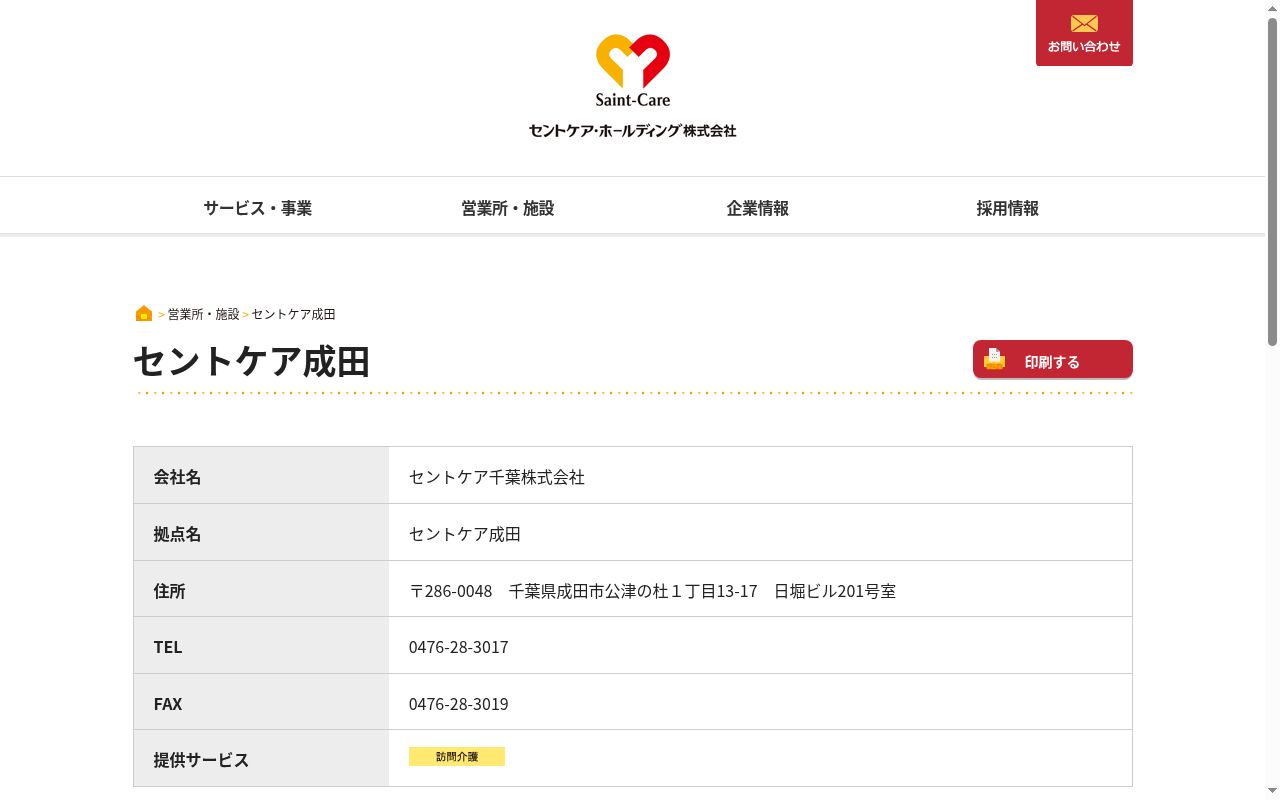The height and width of the screenshot is (800, 1280).
Task: Click the 提供サービス row label
Action: (x=201, y=760)
